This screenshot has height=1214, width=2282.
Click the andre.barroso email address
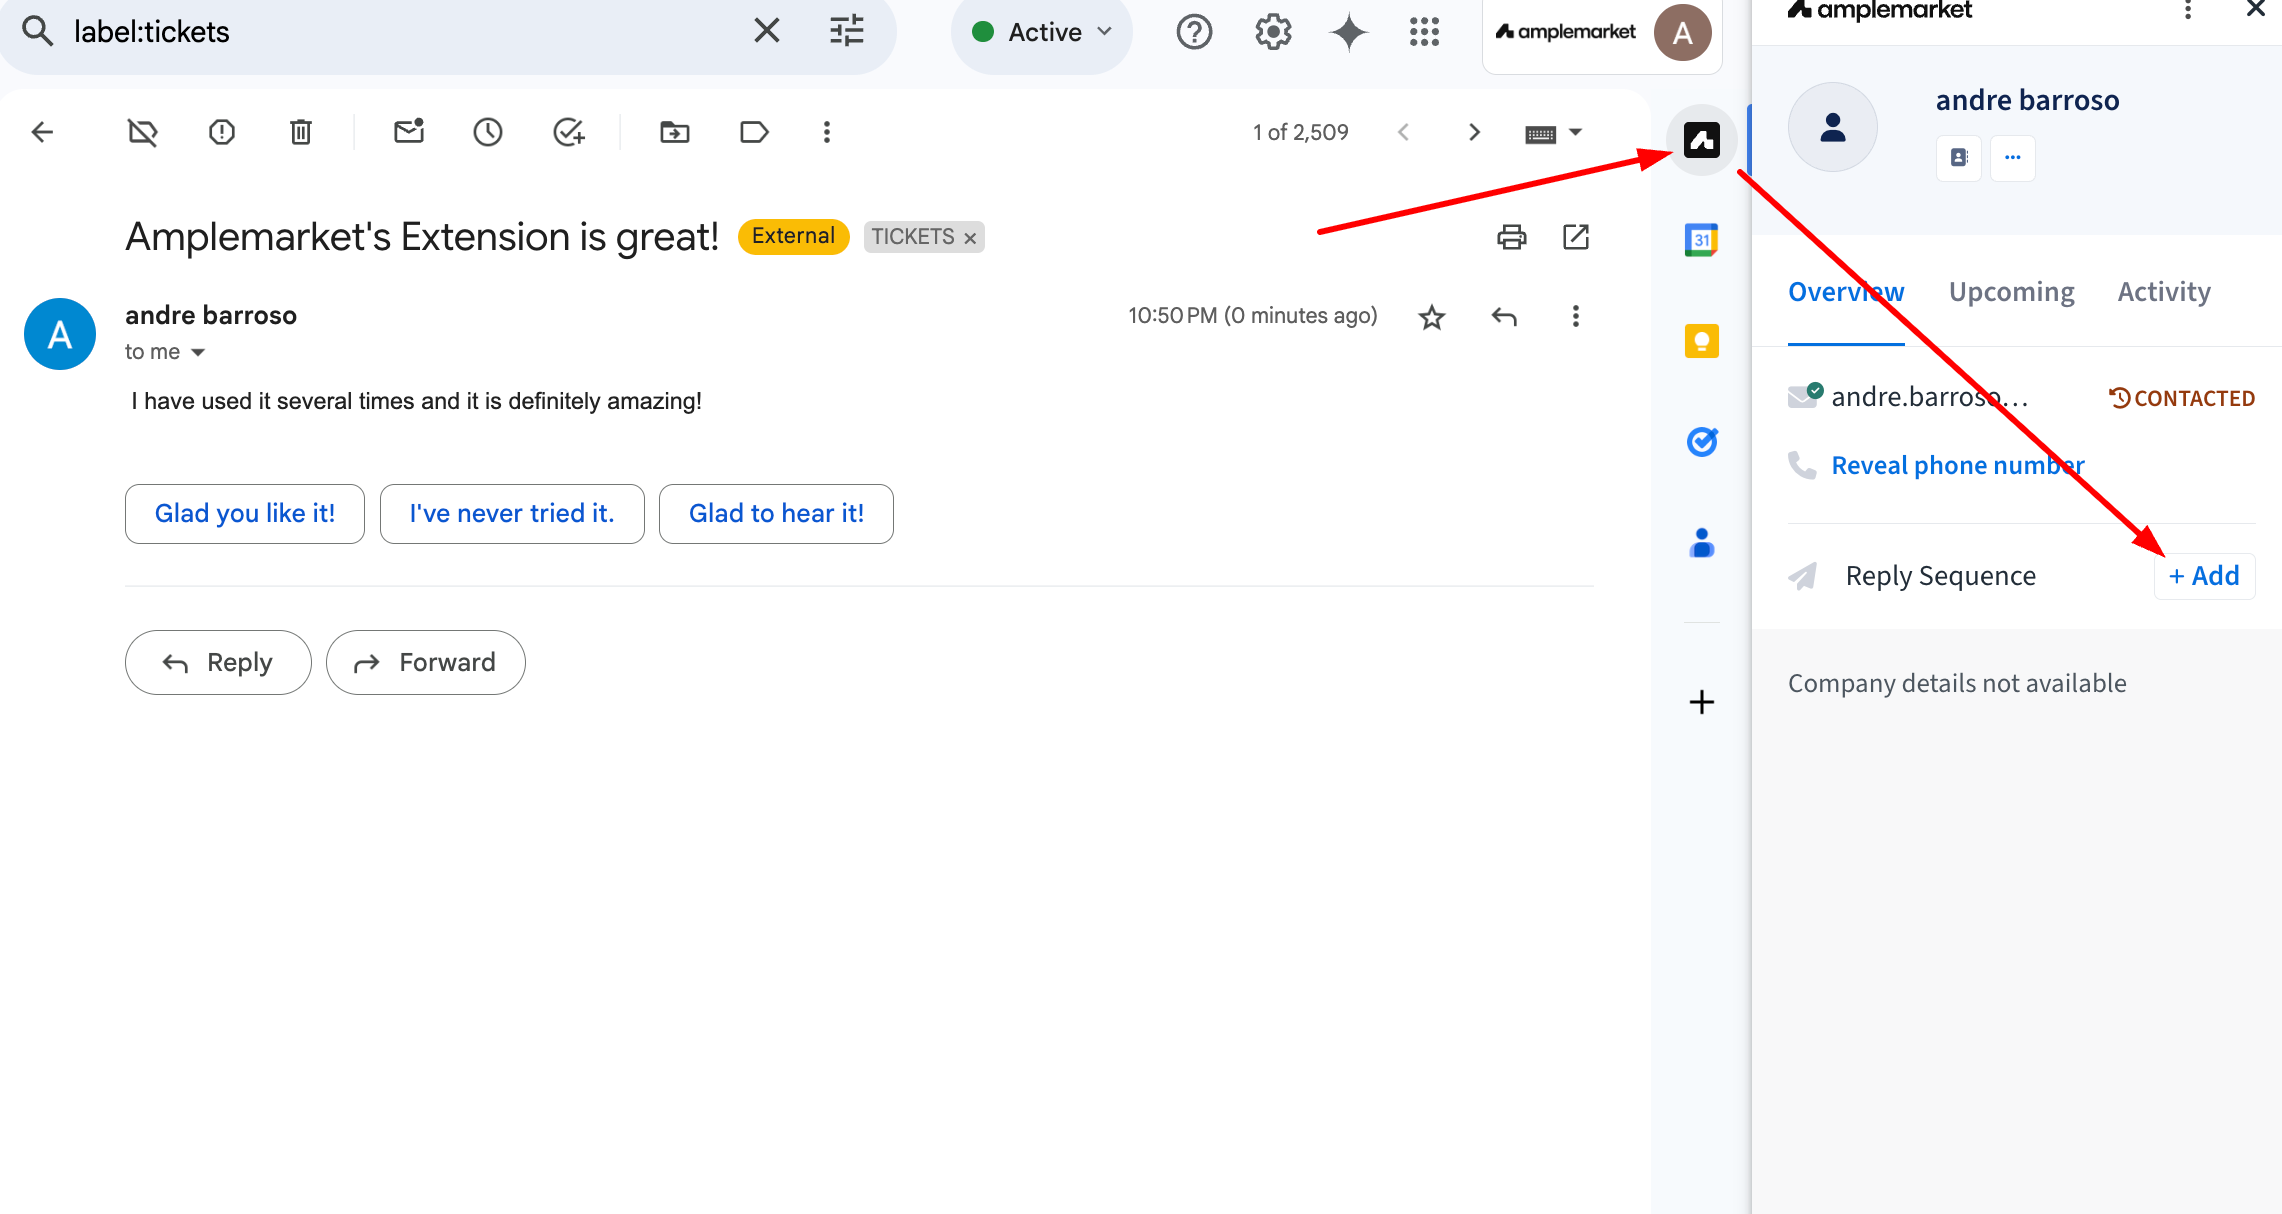tap(1930, 397)
